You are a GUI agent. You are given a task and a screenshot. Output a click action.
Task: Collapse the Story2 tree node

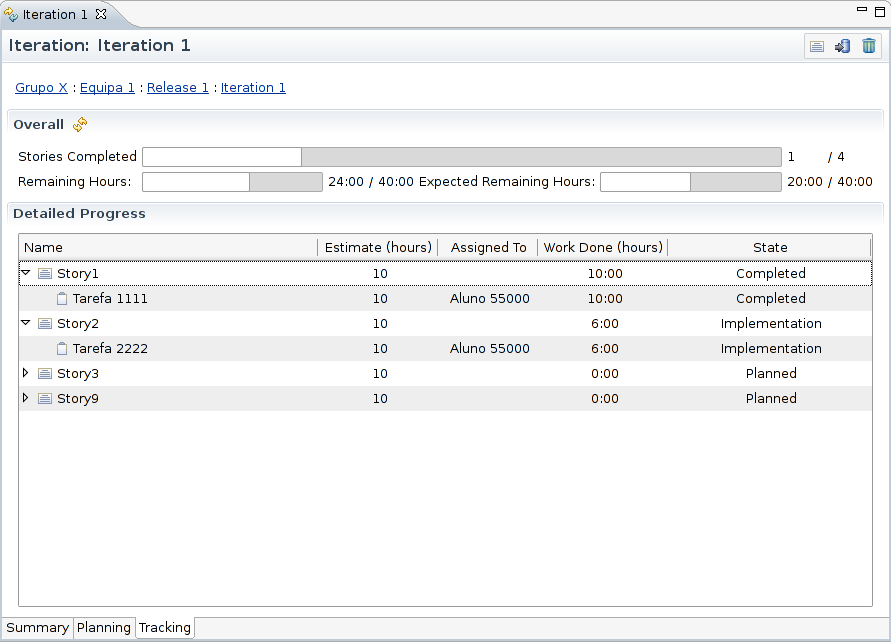[x=26, y=323]
